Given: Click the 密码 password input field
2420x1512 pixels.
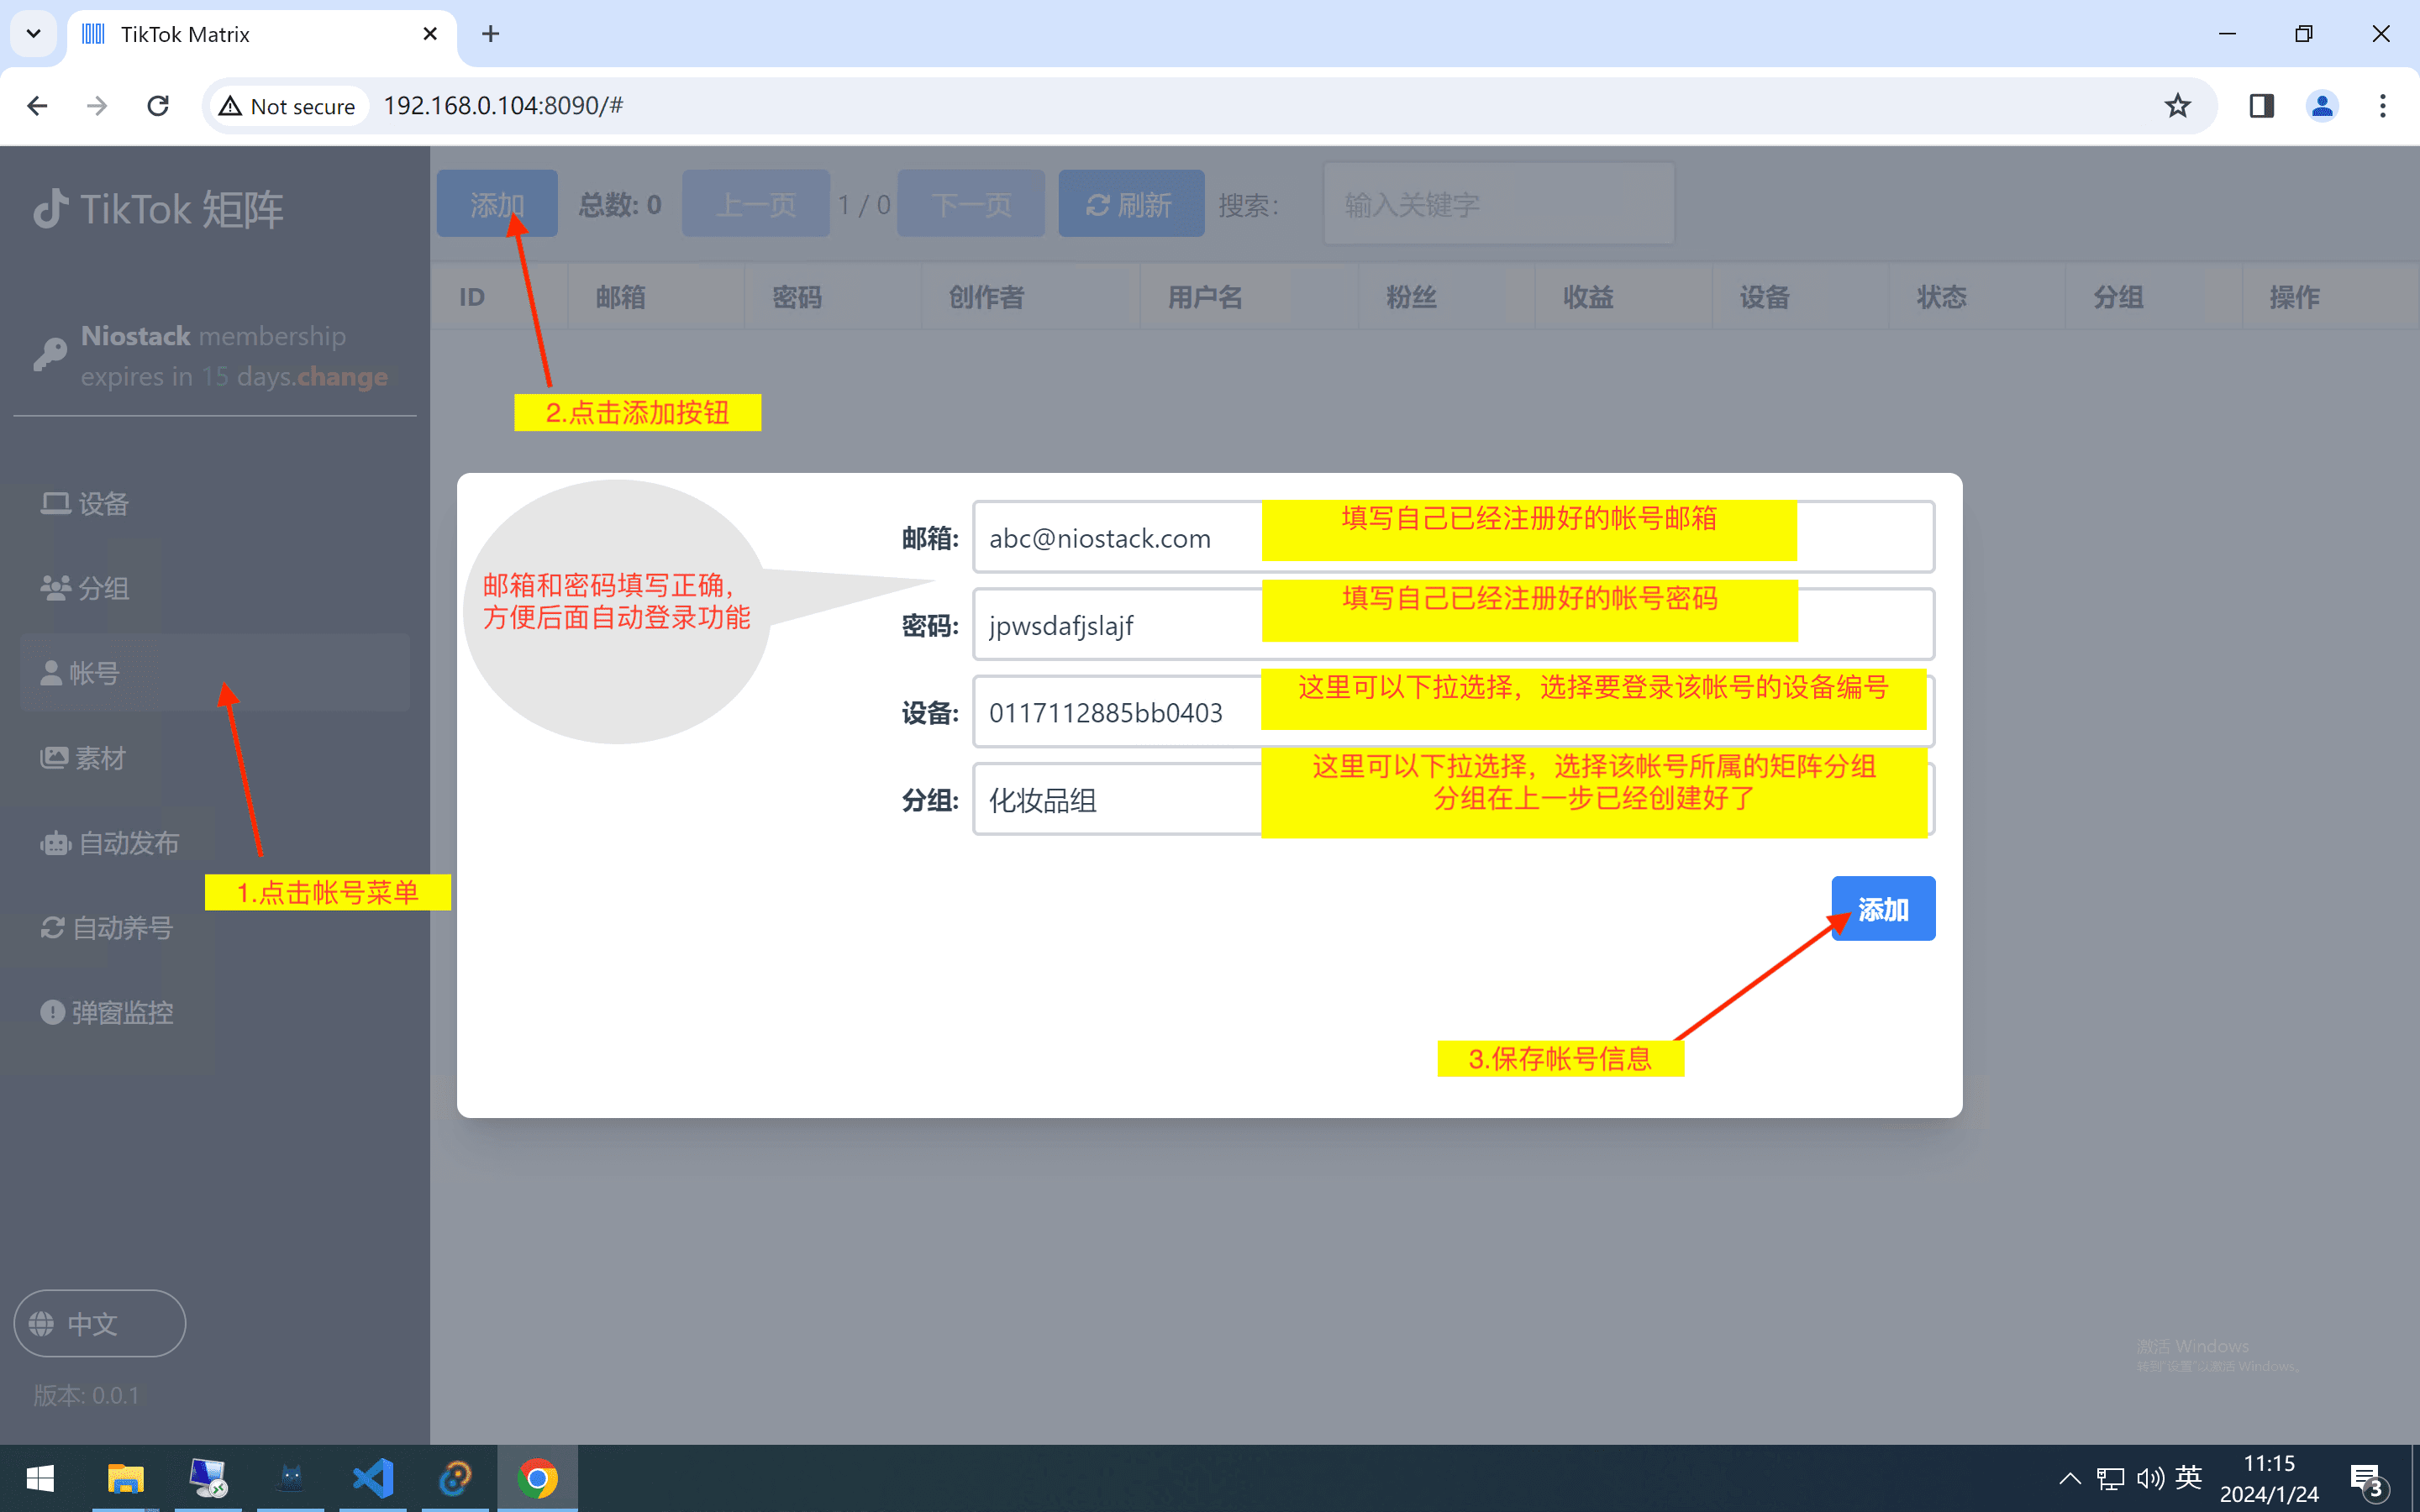Looking at the screenshot, I should click(1453, 624).
